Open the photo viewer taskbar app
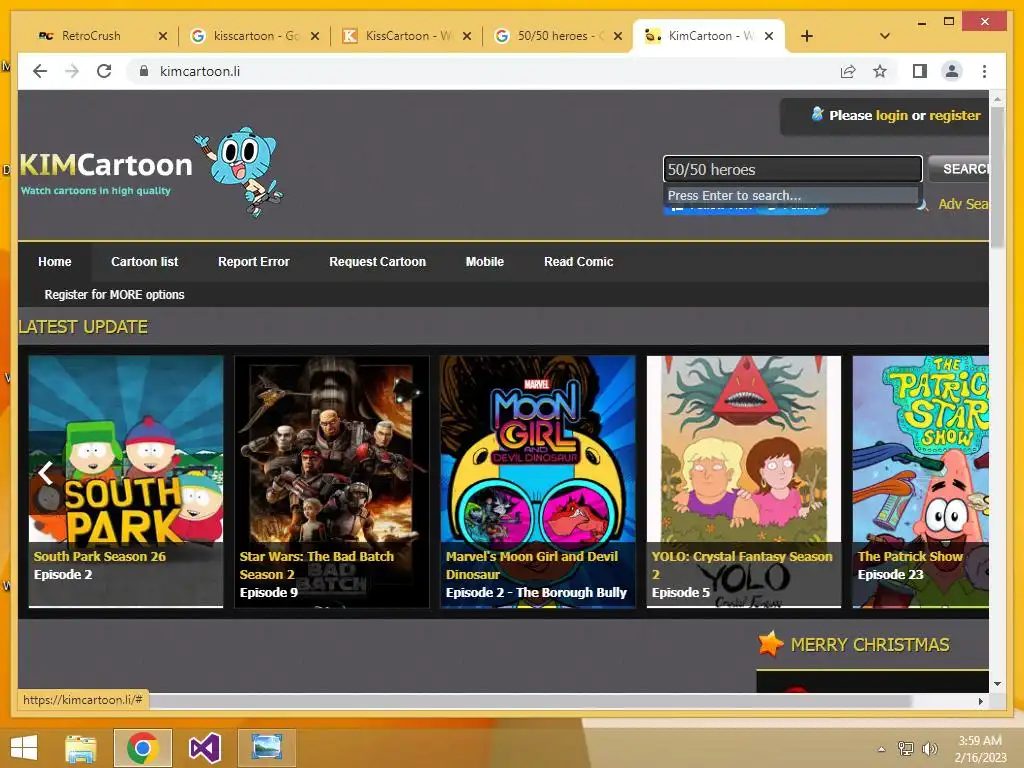This screenshot has height=768, width=1024. coord(266,748)
